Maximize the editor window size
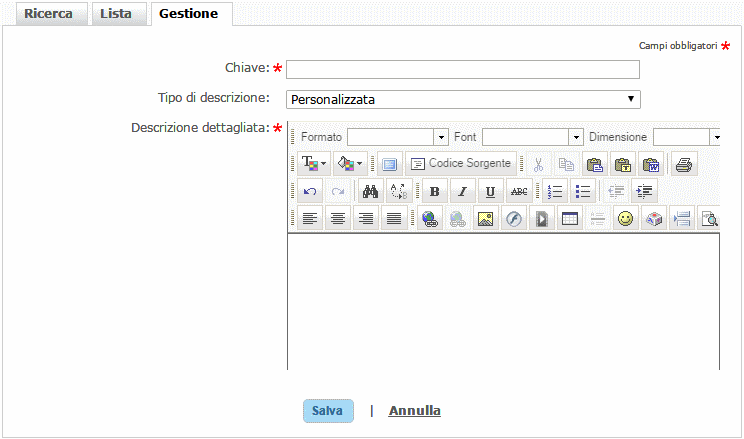744x439 pixels. (x=390, y=164)
